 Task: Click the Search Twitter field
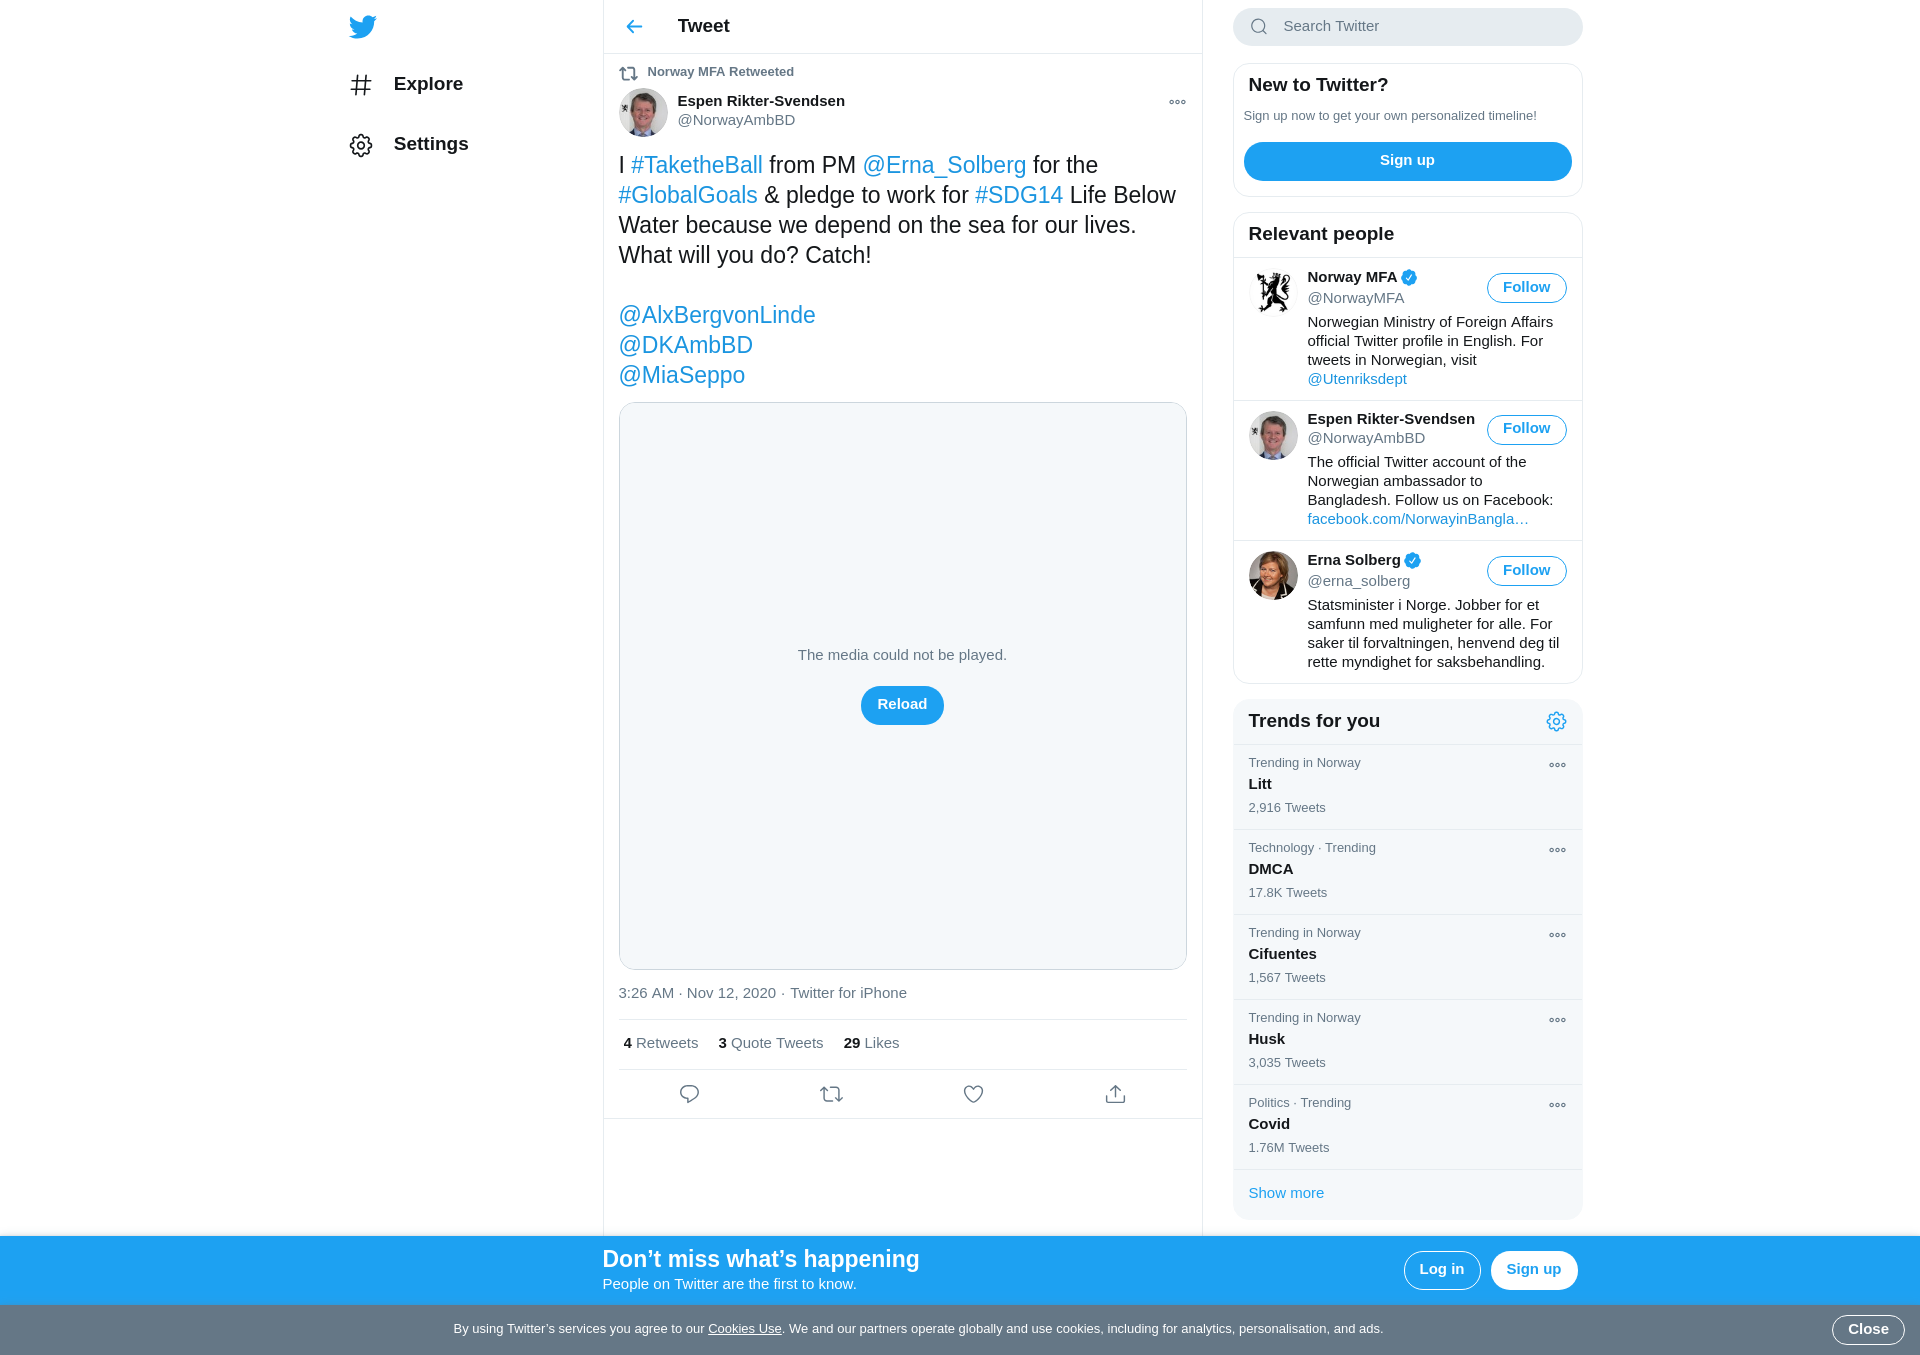point(1407,27)
